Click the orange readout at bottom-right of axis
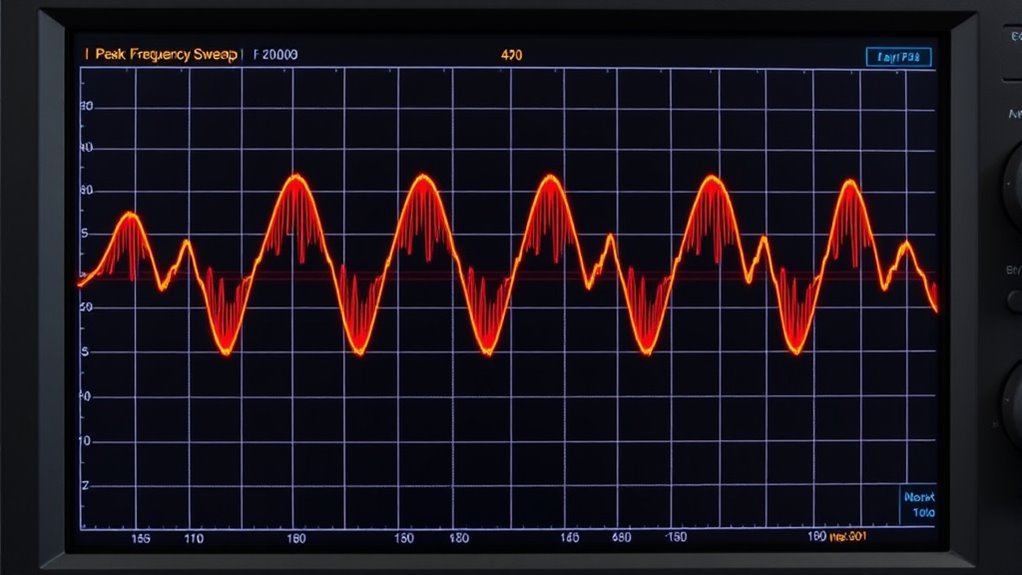 (x=847, y=537)
